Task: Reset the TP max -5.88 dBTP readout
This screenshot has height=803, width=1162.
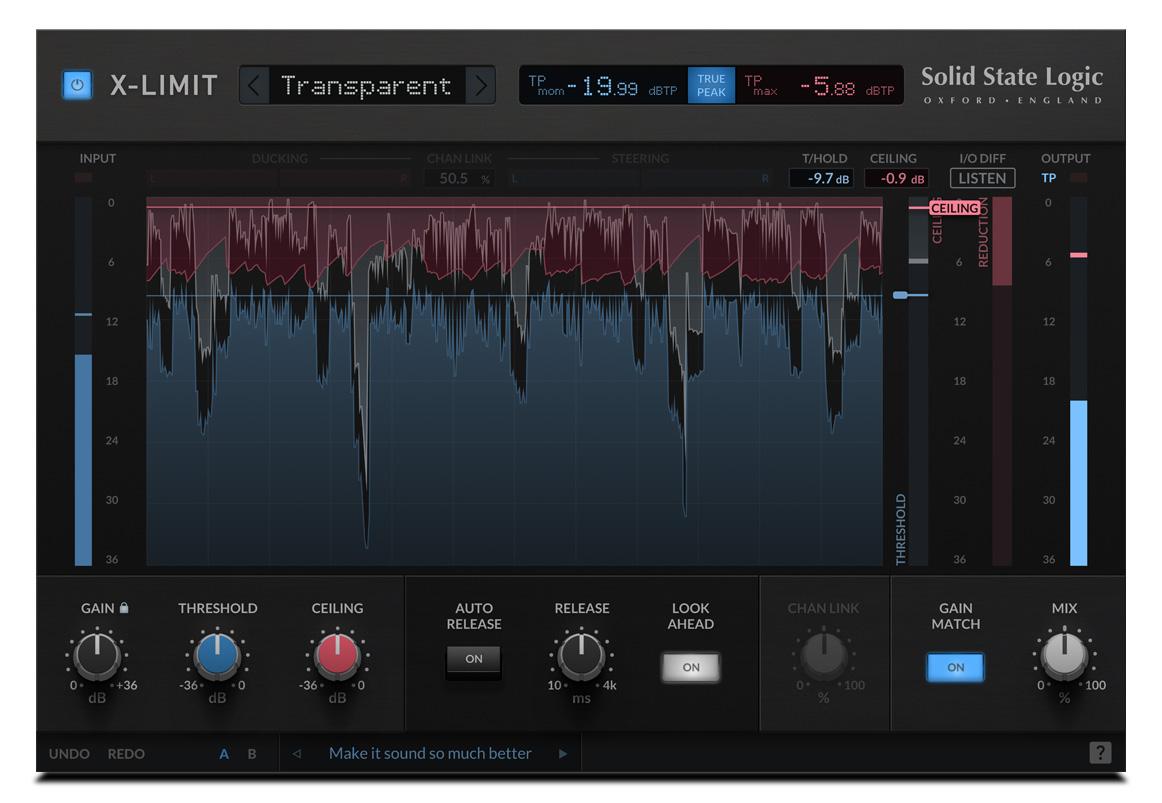Action: pos(819,86)
